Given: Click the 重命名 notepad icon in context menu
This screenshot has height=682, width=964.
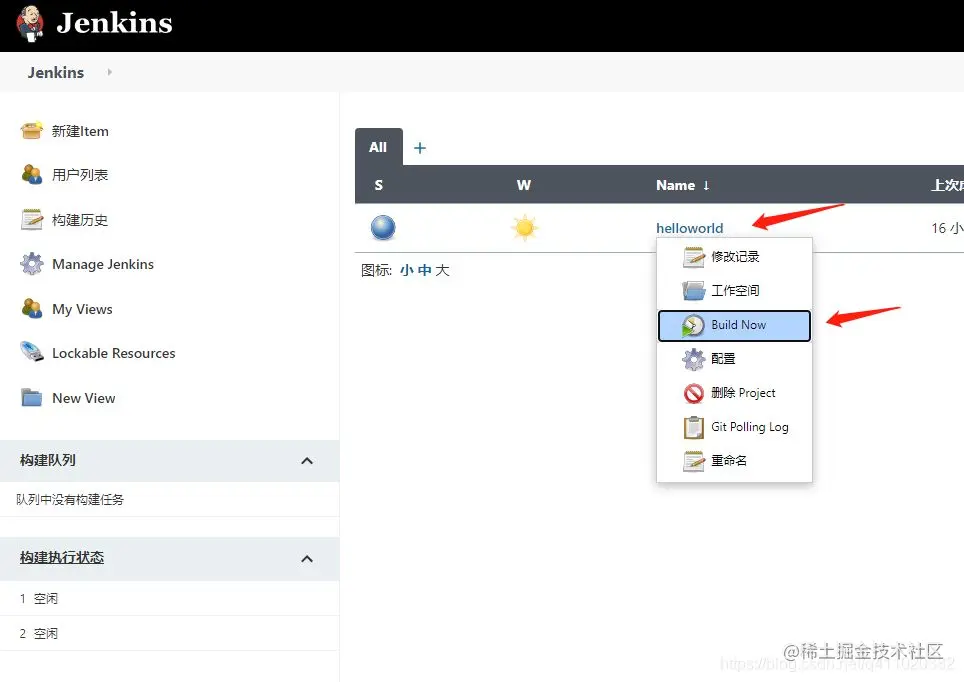Looking at the screenshot, I should [693, 461].
